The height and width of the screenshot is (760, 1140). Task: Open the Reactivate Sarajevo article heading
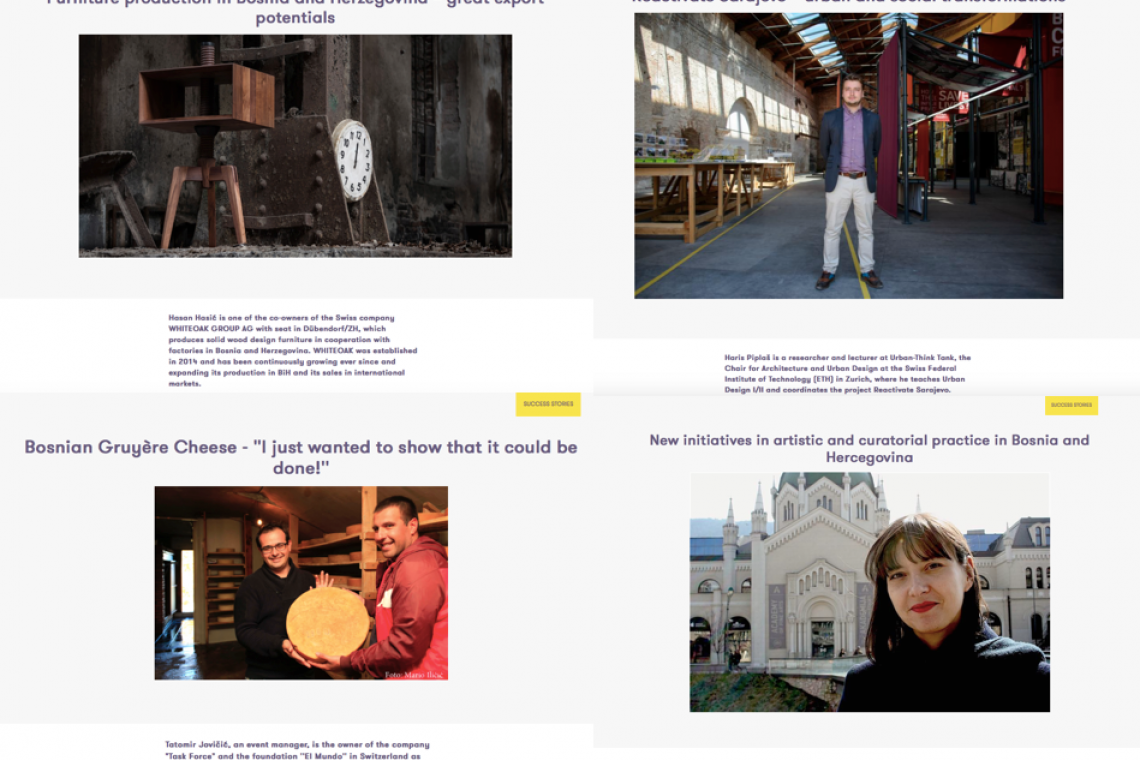coord(848,2)
